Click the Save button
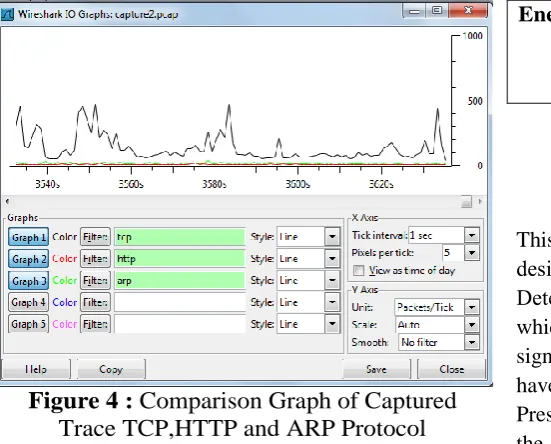 tap(376, 369)
